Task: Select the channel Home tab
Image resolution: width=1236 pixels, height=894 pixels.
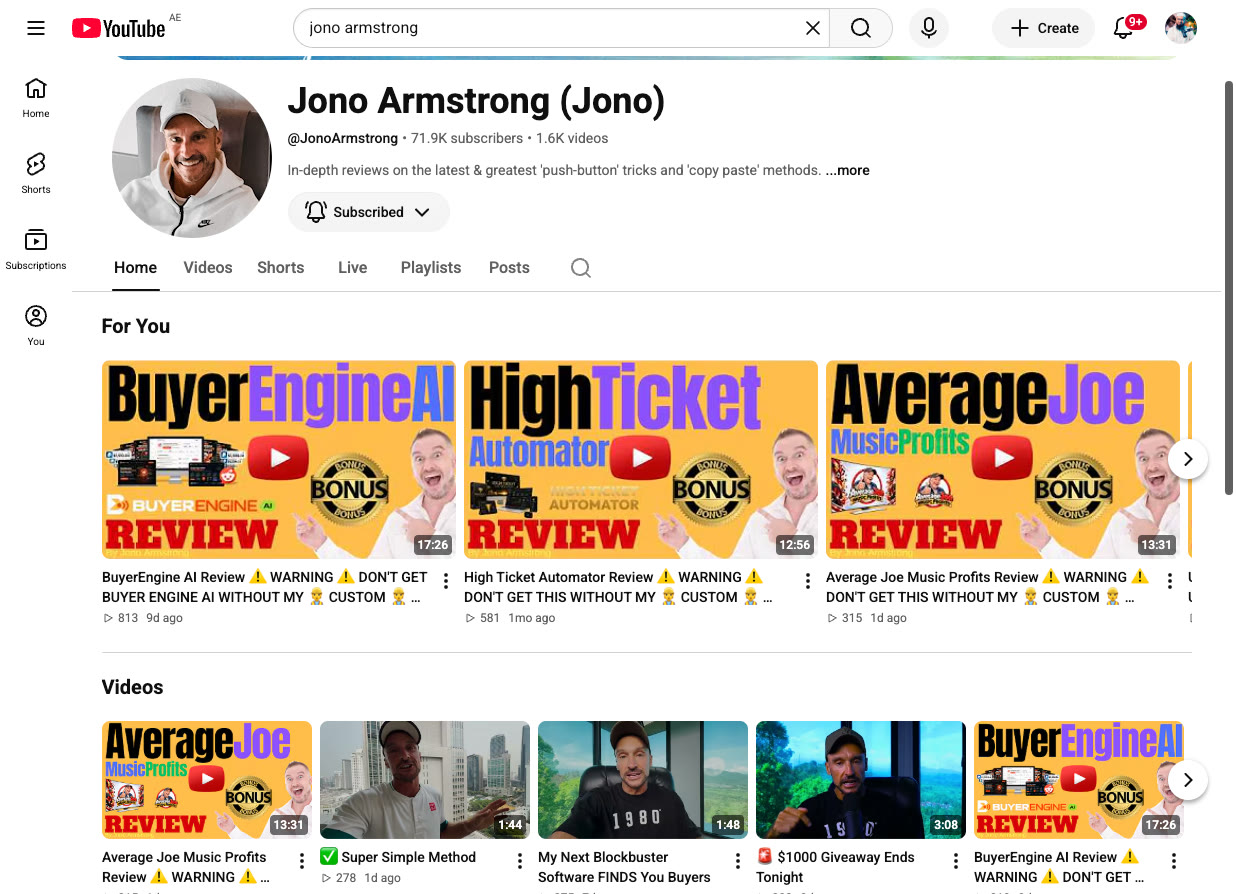Action: [x=135, y=267]
